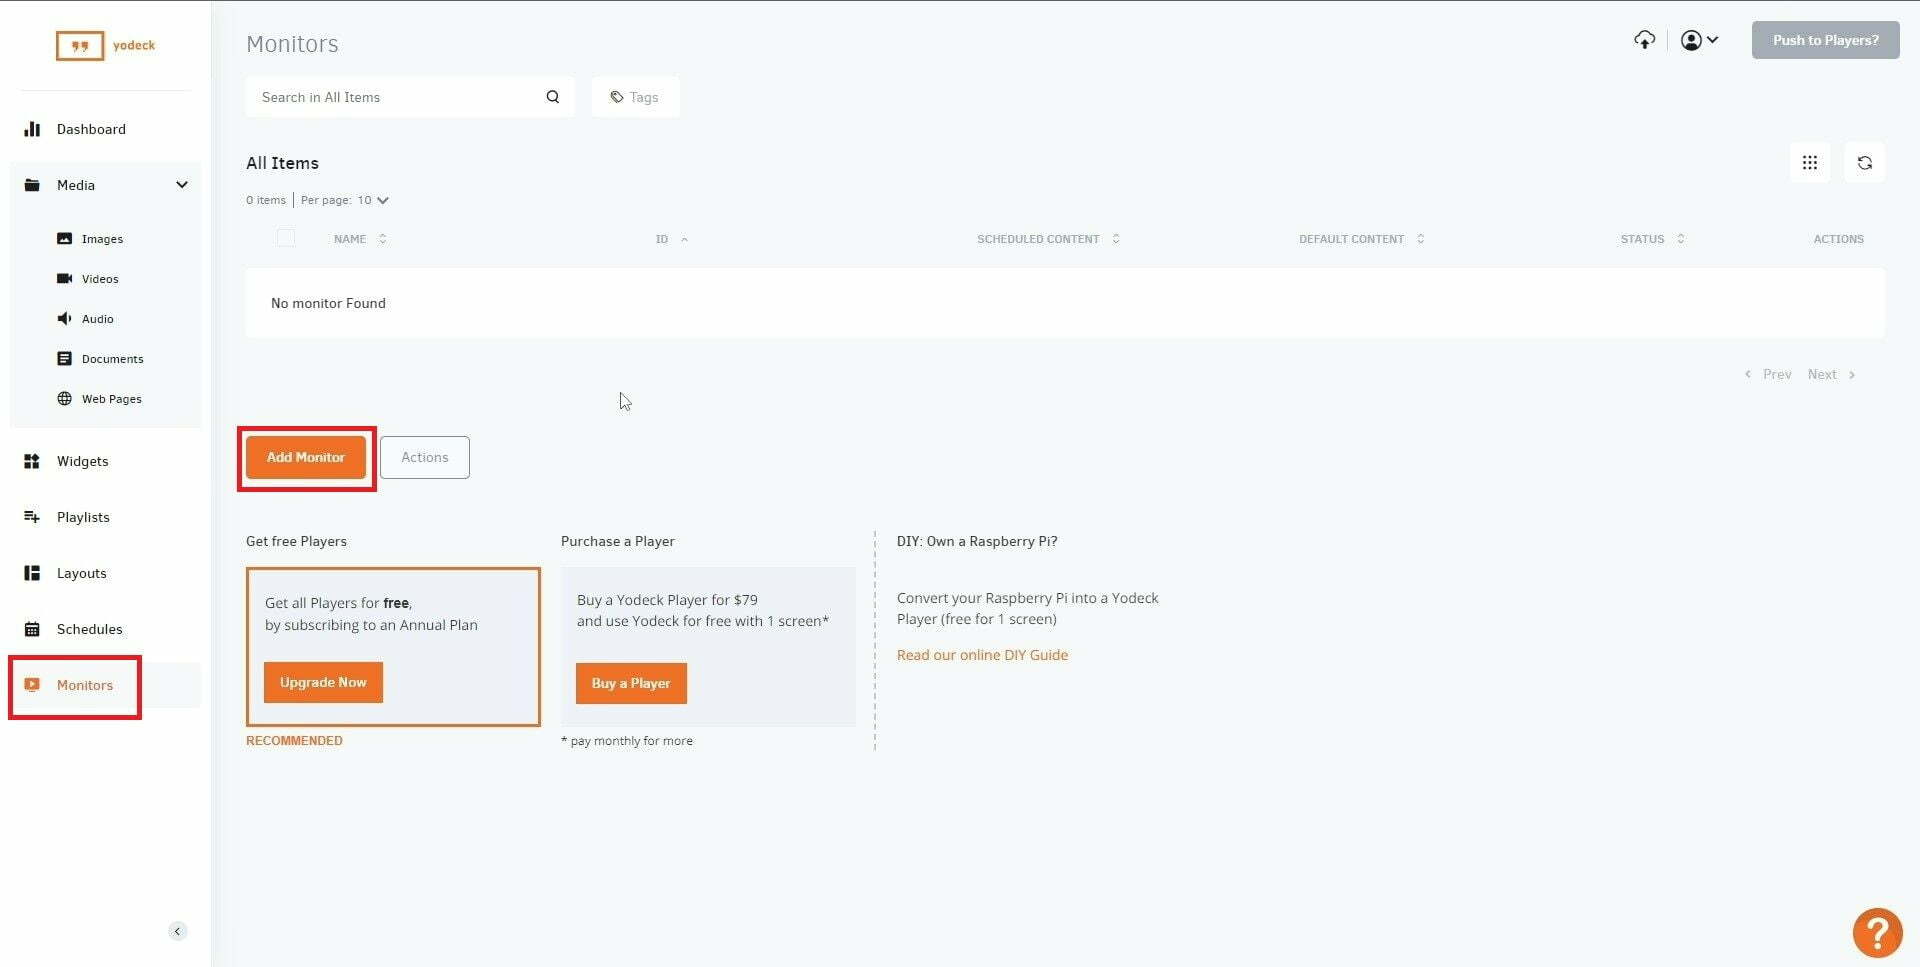Click the tag icon beside Tags
1920x967 pixels.
(617, 97)
